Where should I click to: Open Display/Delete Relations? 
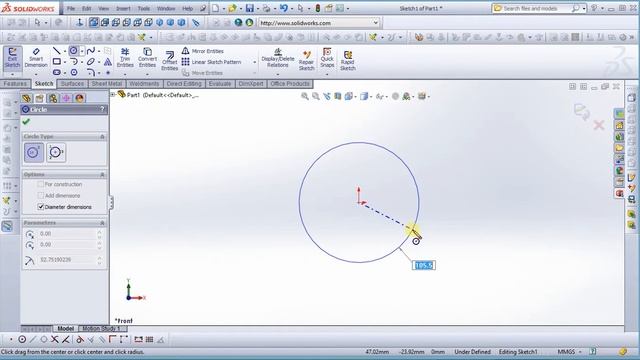[278, 58]
